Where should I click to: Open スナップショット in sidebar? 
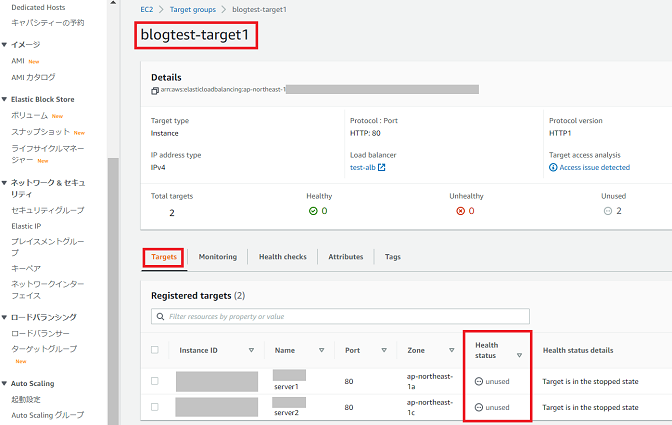(40, 132)
